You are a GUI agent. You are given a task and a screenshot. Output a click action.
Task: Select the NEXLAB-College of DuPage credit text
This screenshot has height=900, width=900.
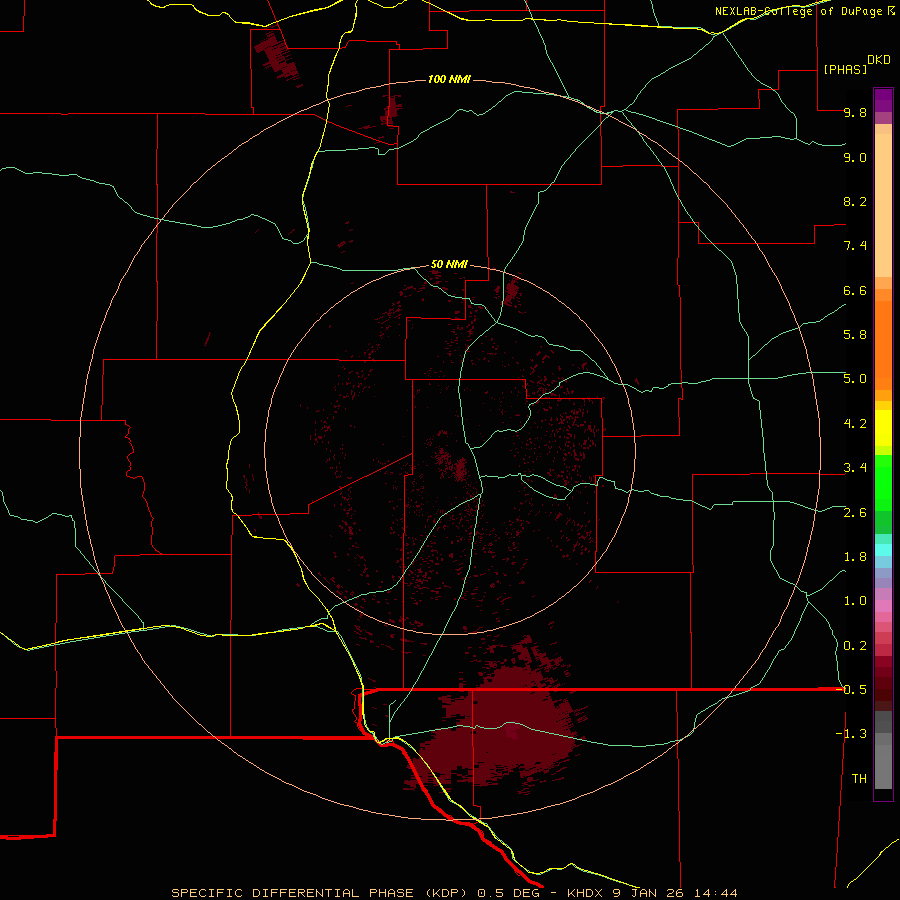[799, 11]
